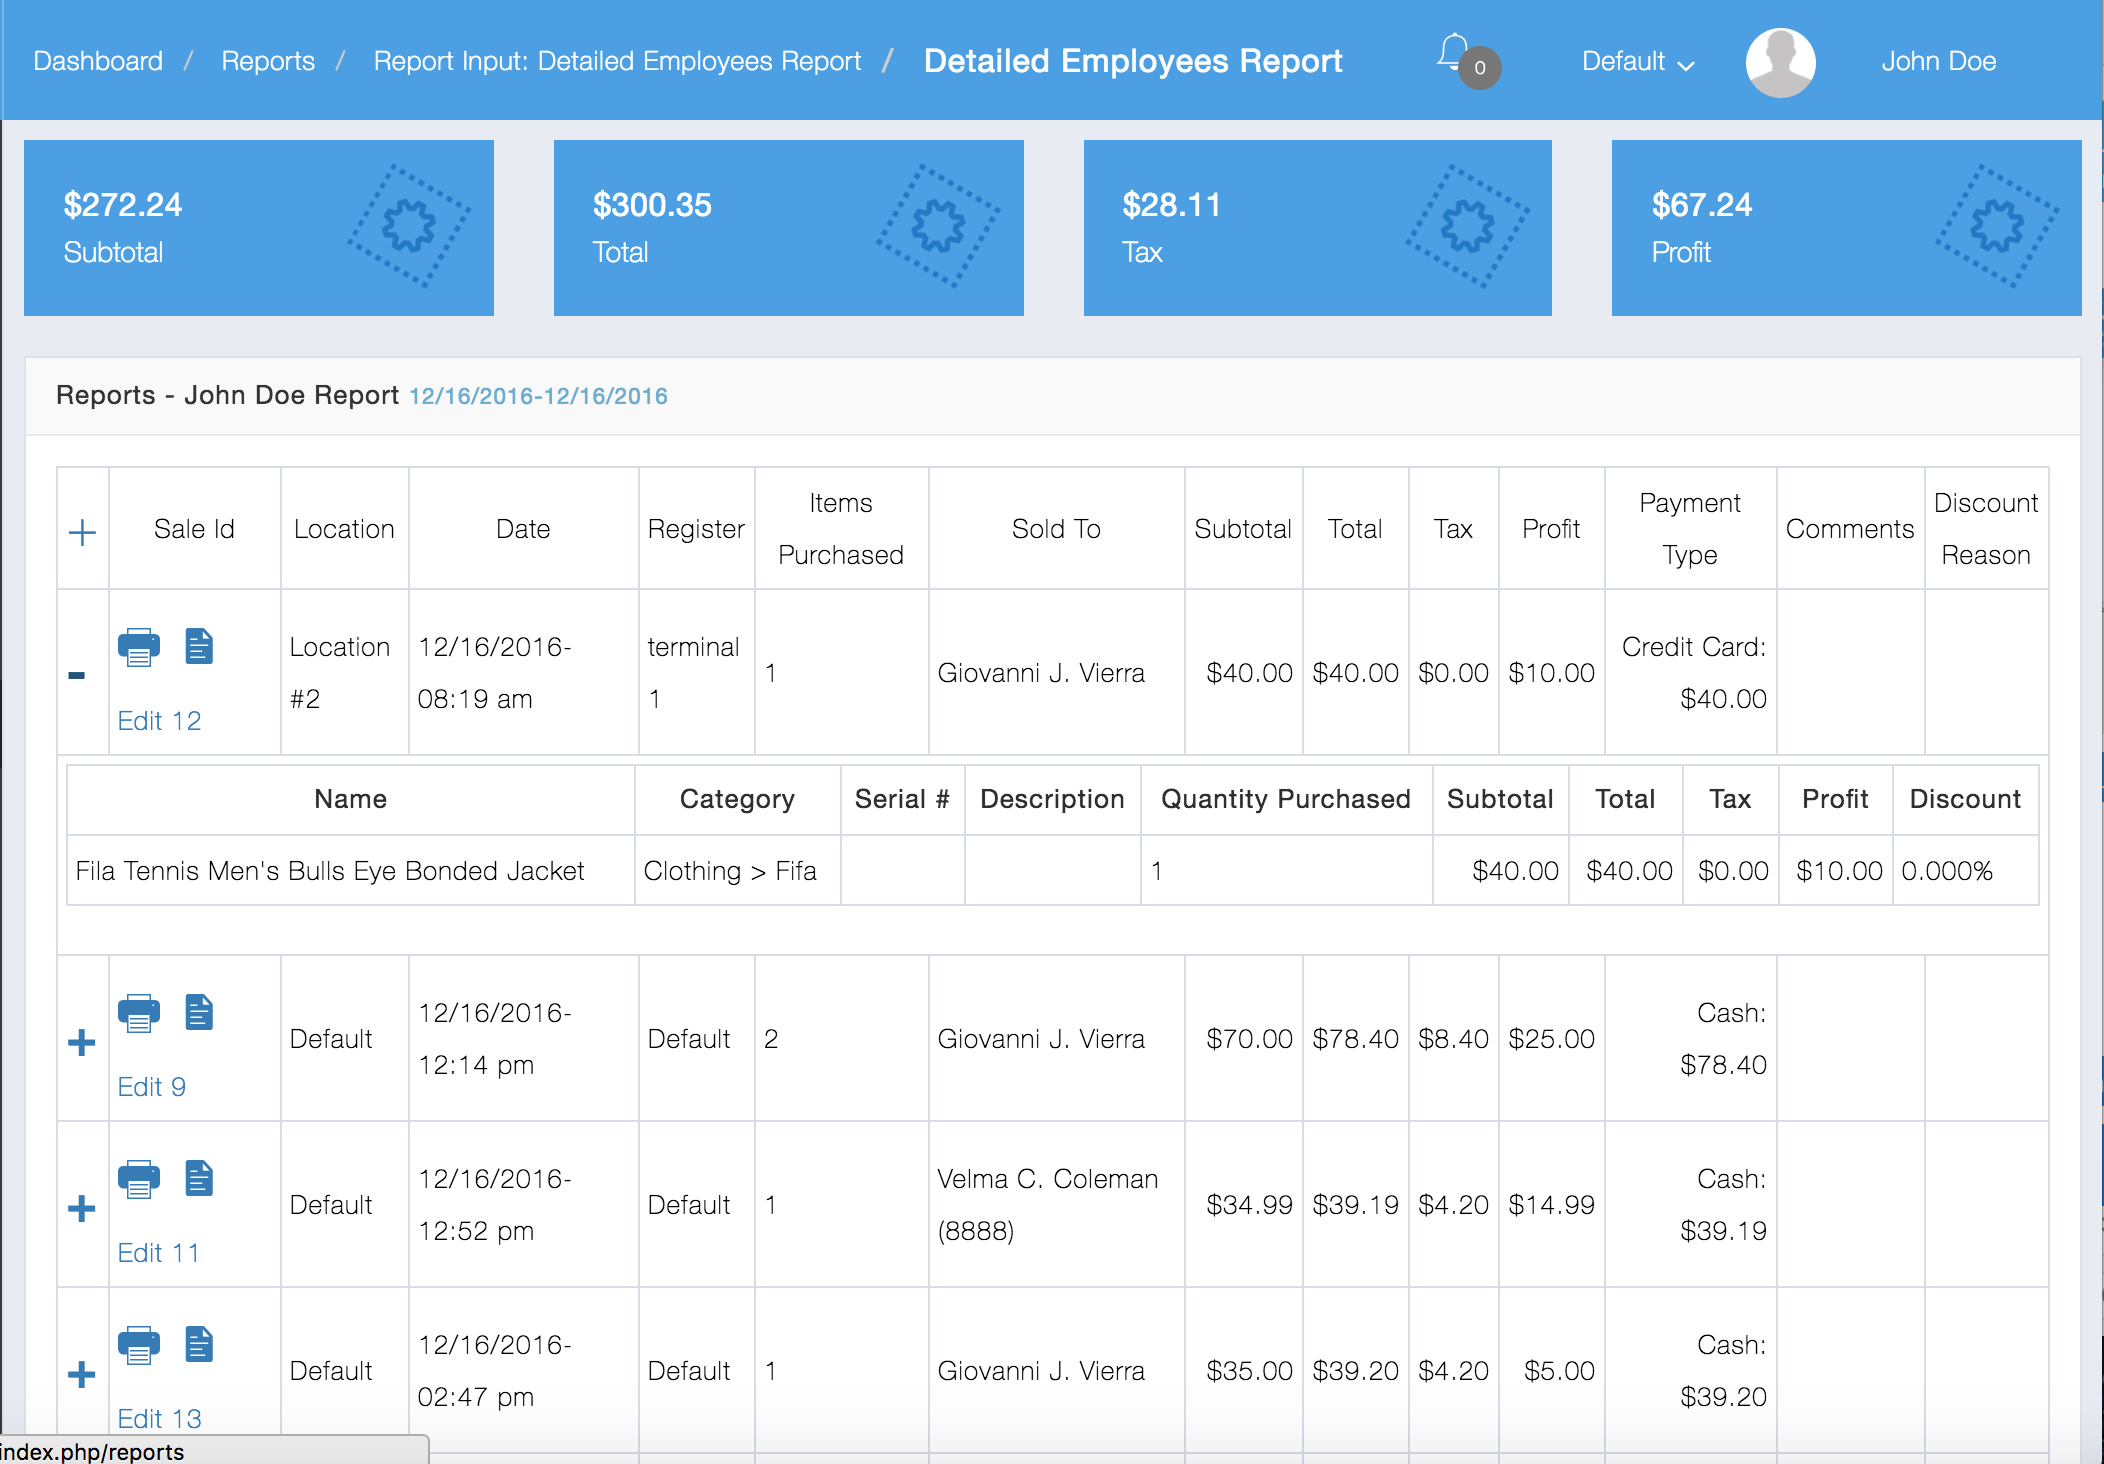Viewport: 2104px width, 1464px height.
Task: Click John Doe avatar picture
Action: pos(1780,62)
